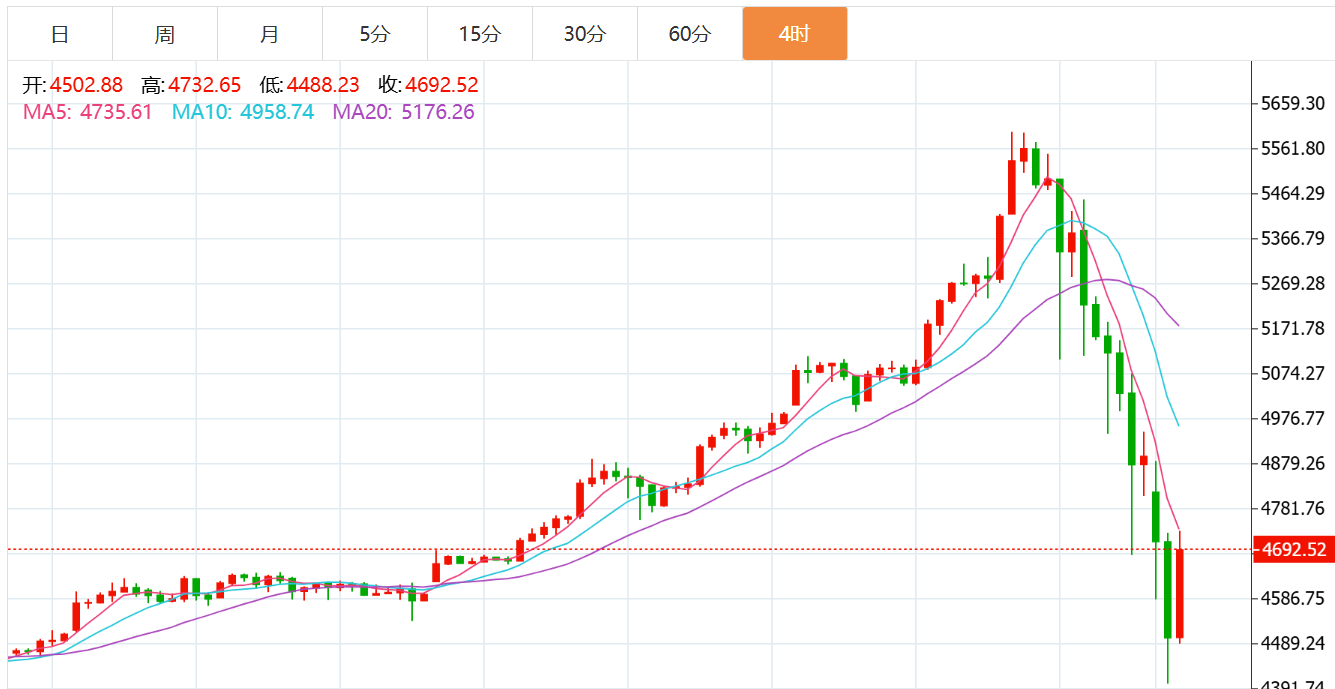Select the 周 weekly timeframe tab
The height and width of the screenshot is (689, 1335).
[165, 34]
